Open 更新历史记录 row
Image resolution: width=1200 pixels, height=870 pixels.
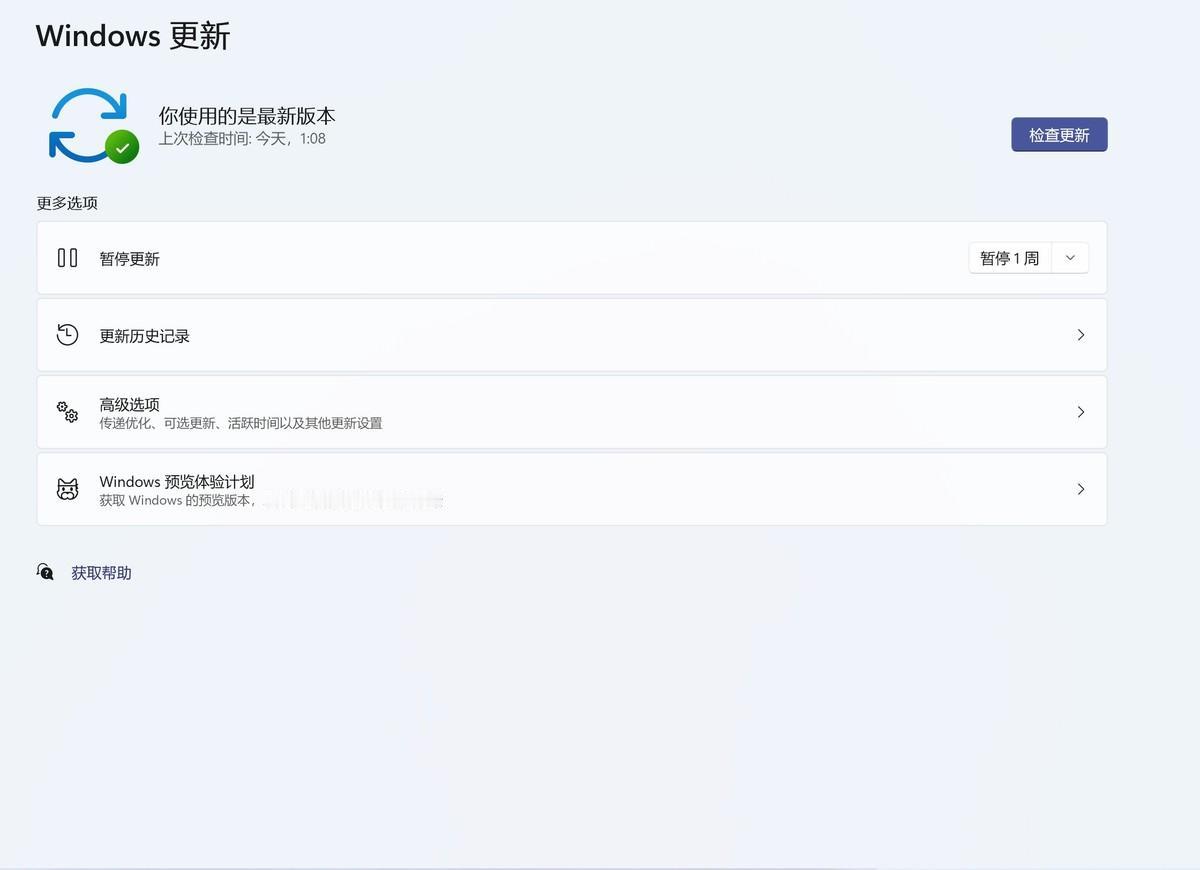pos(572,335)
